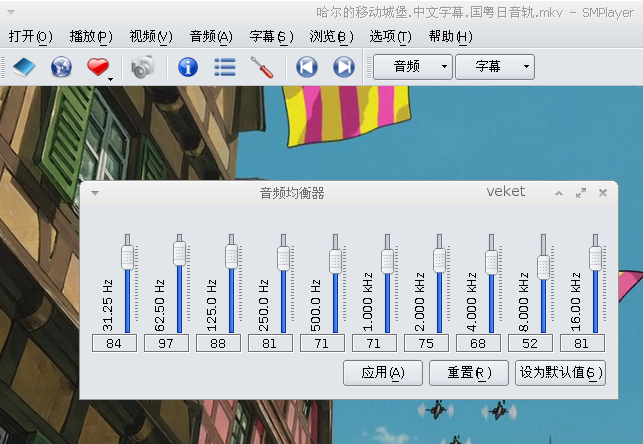Click the 125.0 Hz equalizer slider handle
The height and width of the screenshot is (444, 643).
pyautogui.click(x=231, y=256)
